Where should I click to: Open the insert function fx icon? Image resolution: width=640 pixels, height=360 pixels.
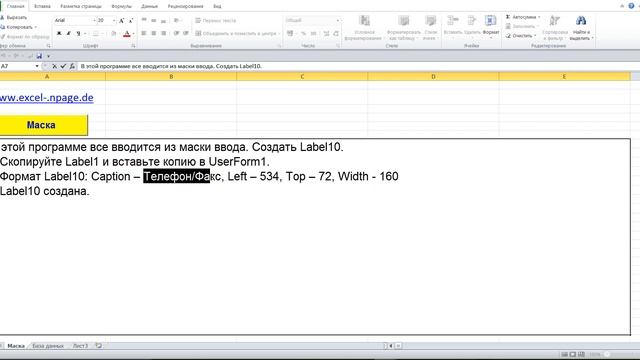click(x=72, y=66)
